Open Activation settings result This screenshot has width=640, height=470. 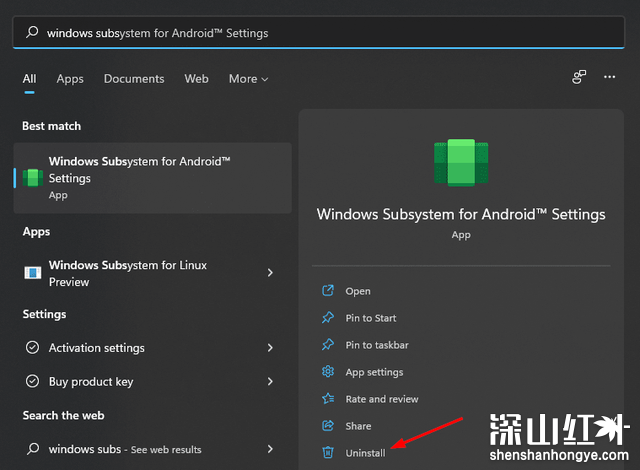pyautogui.click(x=153, y=348)
